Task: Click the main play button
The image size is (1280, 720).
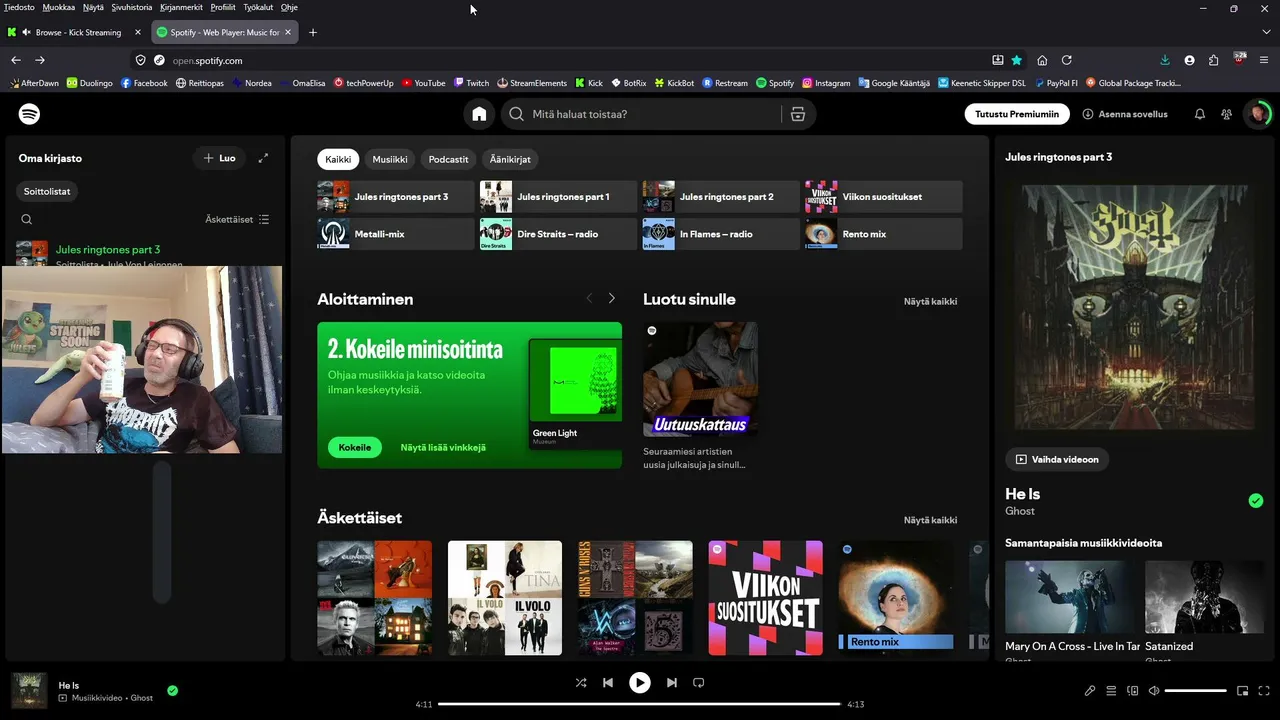Action: coord(640,683)
